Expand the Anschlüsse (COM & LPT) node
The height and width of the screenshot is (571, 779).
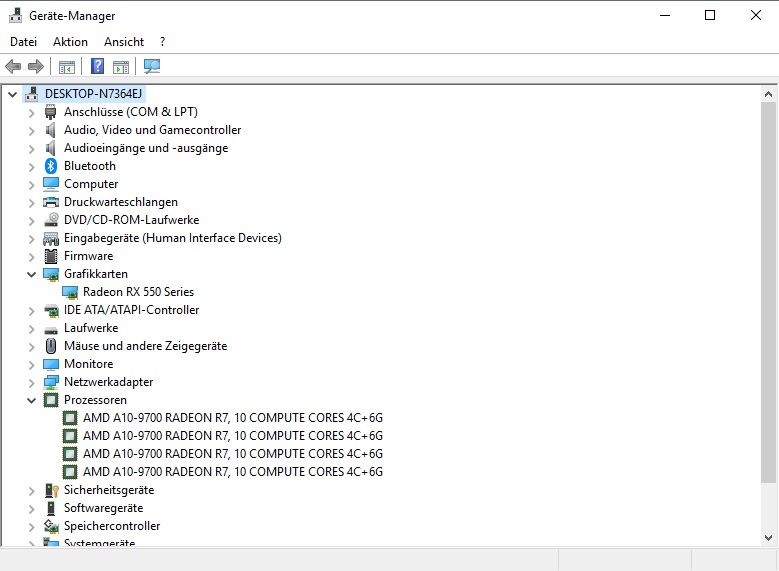point(31,113)
